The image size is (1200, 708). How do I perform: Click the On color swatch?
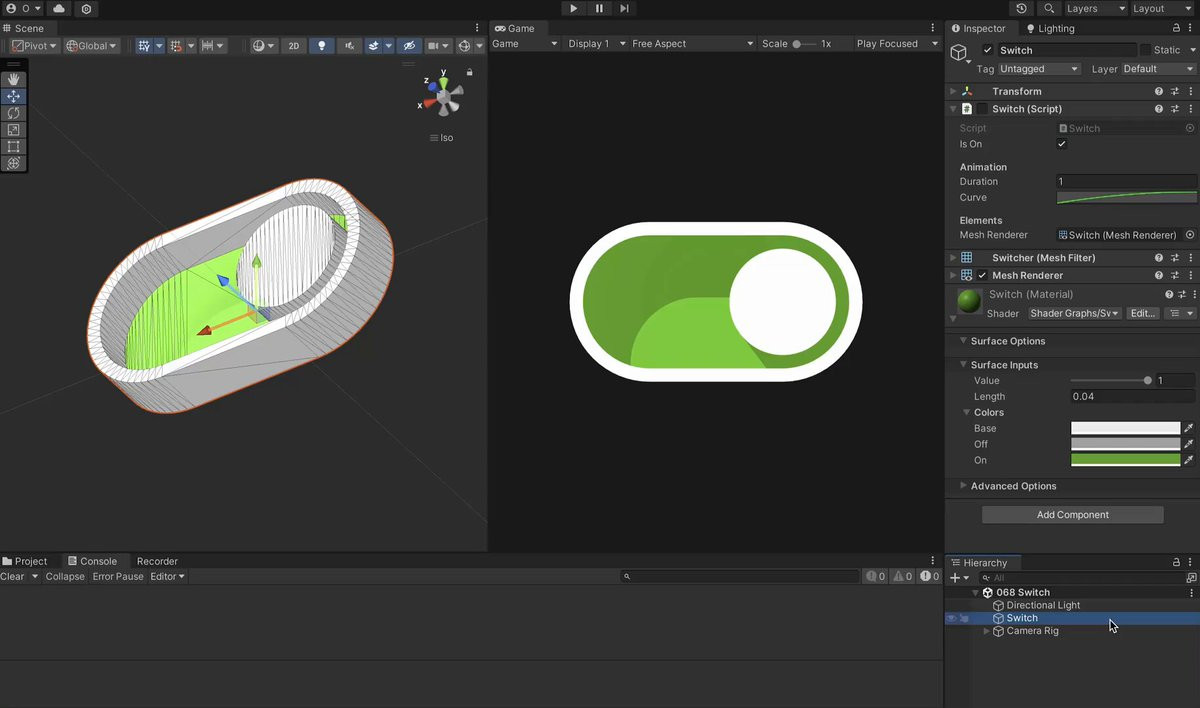(x=1125, y=460)
